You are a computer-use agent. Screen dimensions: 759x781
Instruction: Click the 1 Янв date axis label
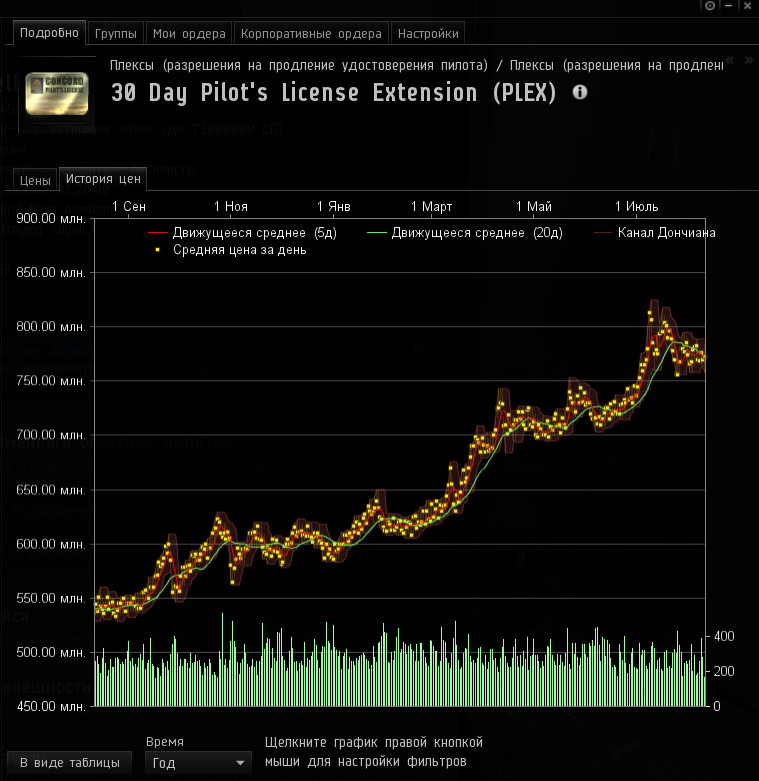[x=334, y=206]
